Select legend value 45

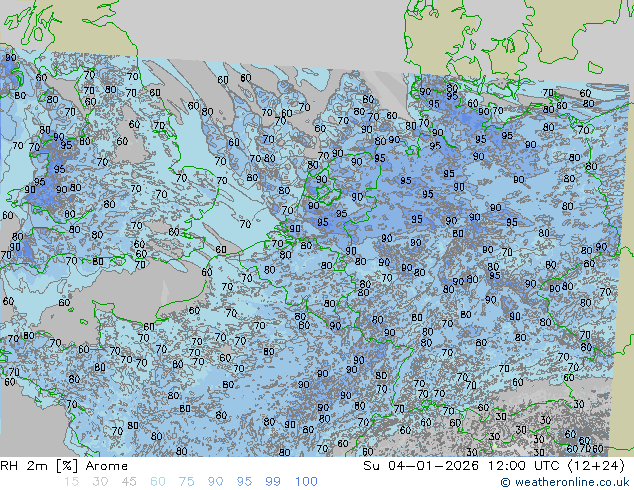point(129,482)
